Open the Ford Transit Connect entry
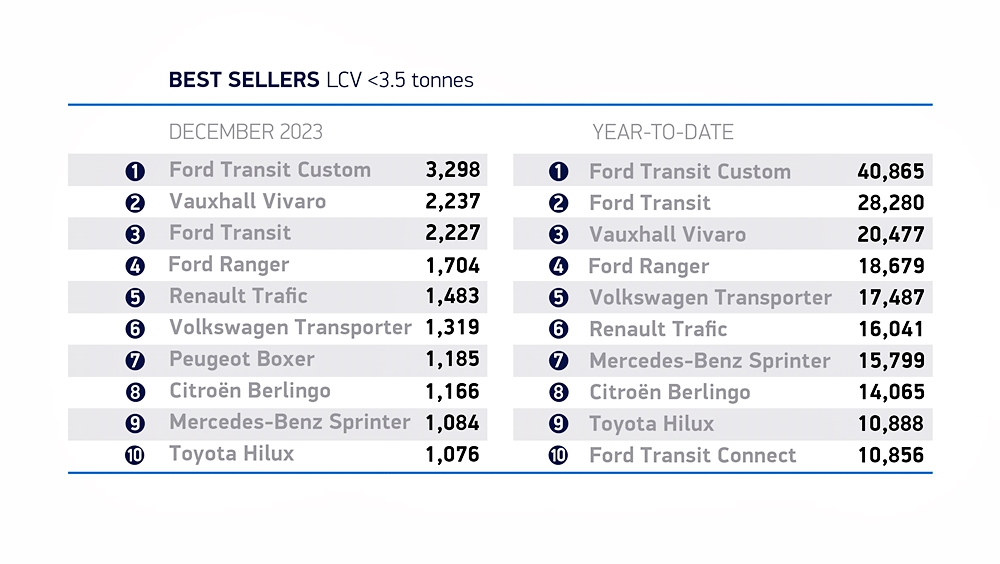 click(x=692, y=456)
